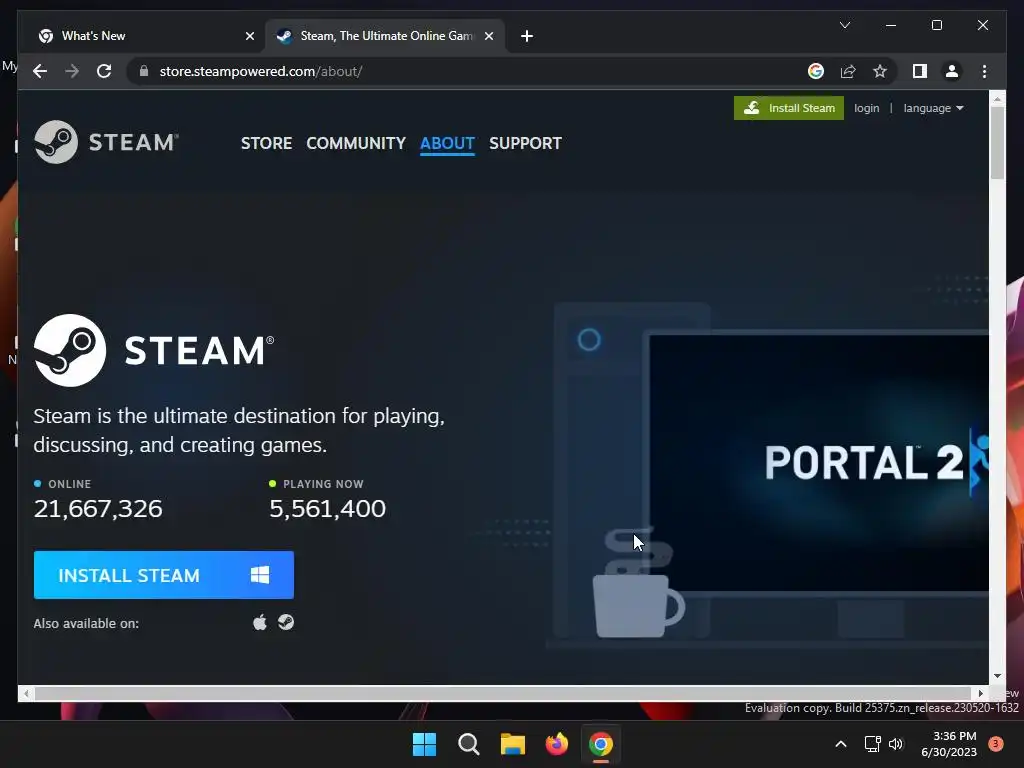Open File Explorer from taskbar
The image size is (1024, 768).
[x=513, y=744]
